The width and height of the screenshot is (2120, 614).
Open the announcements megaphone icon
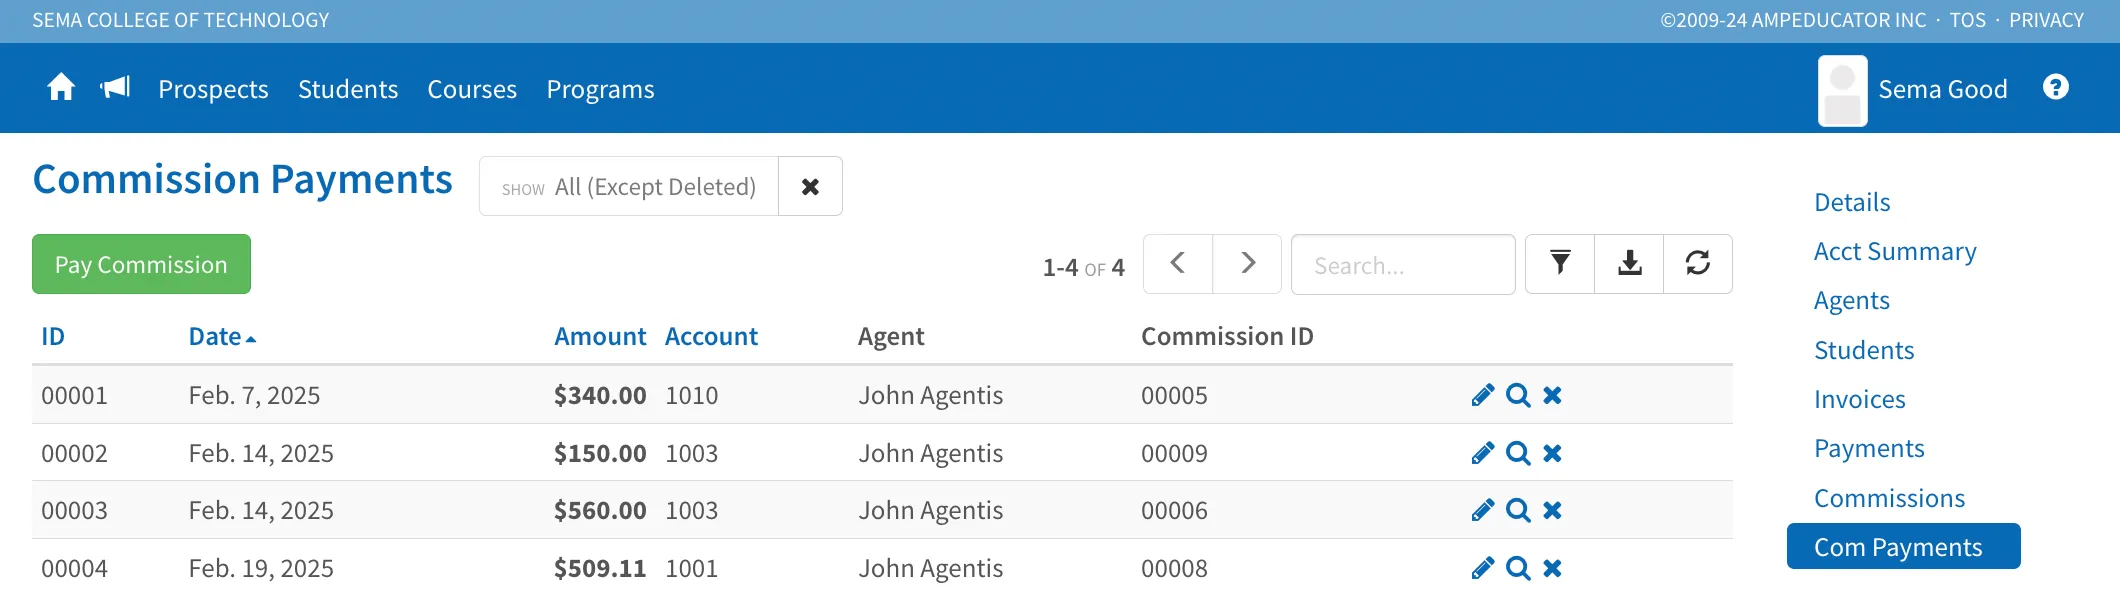click(x=116, y=88)
